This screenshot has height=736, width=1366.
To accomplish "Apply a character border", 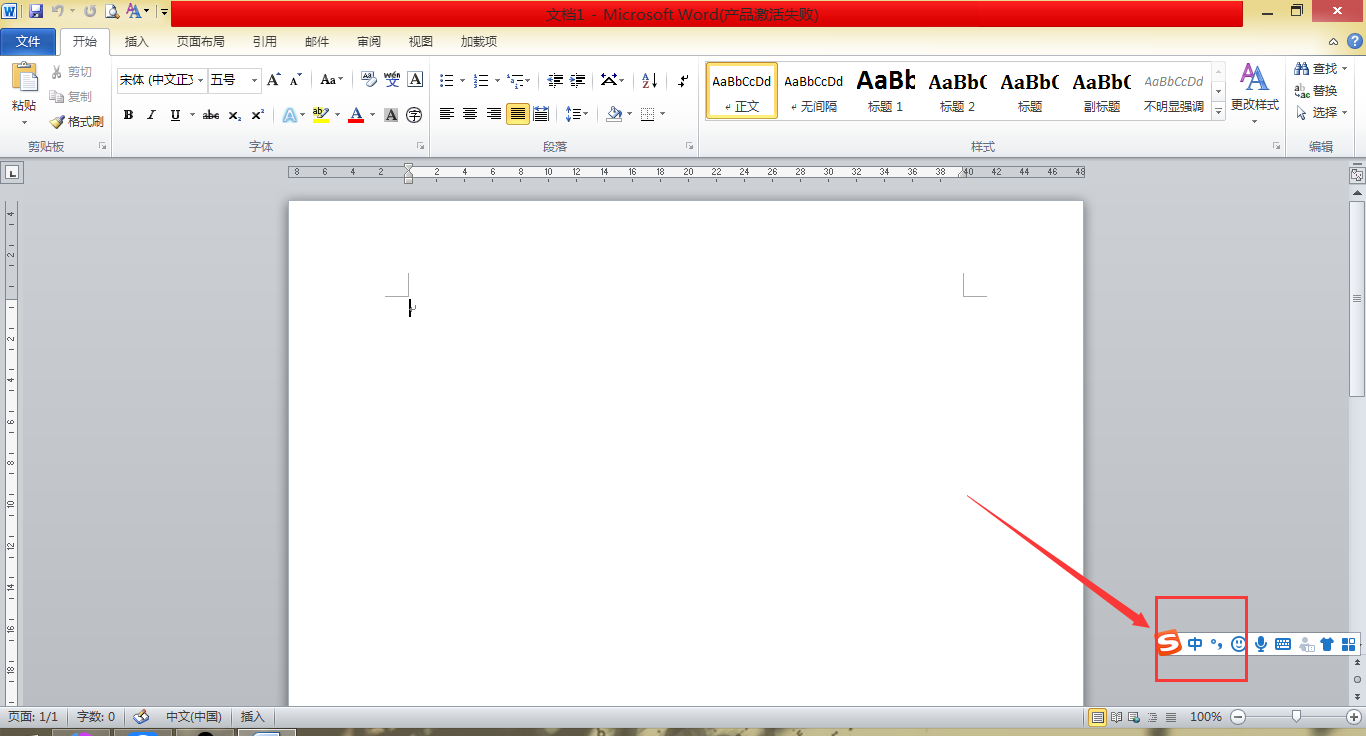I will 415,80.
